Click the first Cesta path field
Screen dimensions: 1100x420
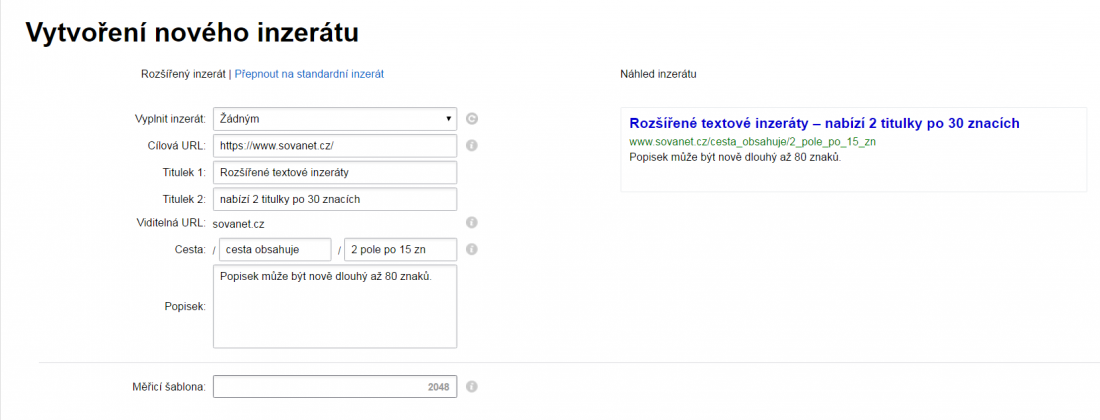click(275, 249)
